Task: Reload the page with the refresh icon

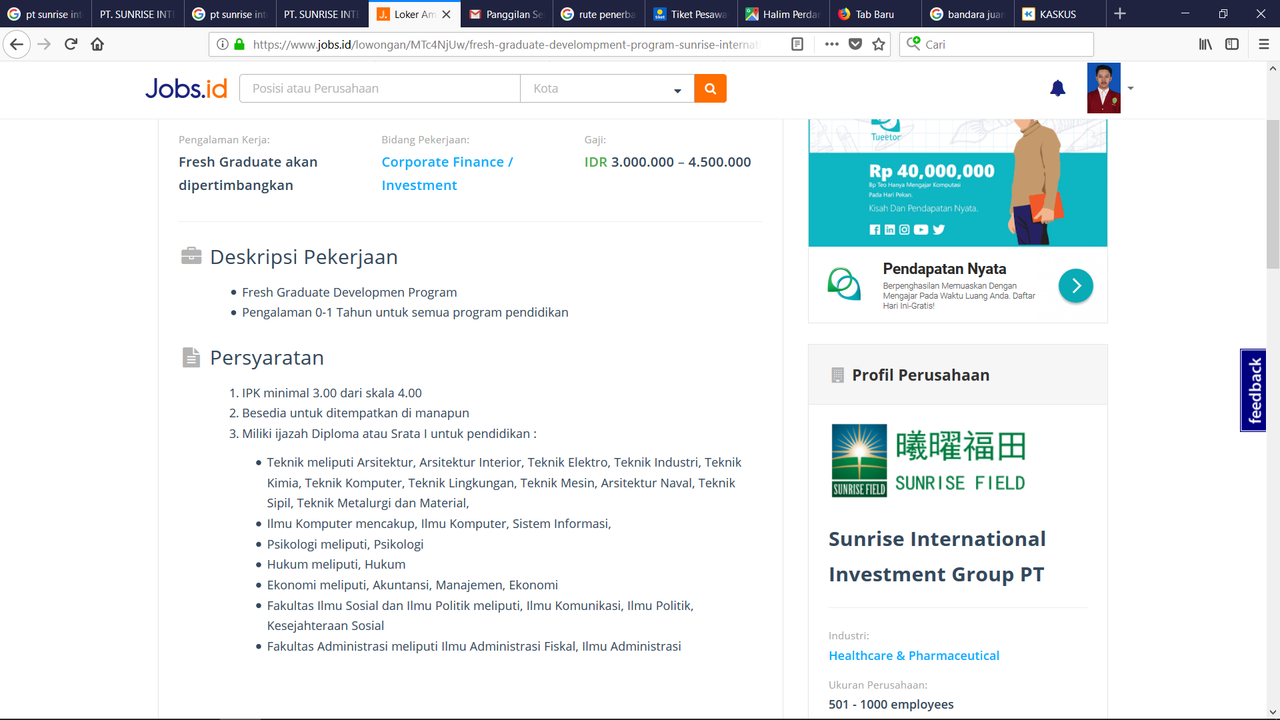Action: click(71, 44)
